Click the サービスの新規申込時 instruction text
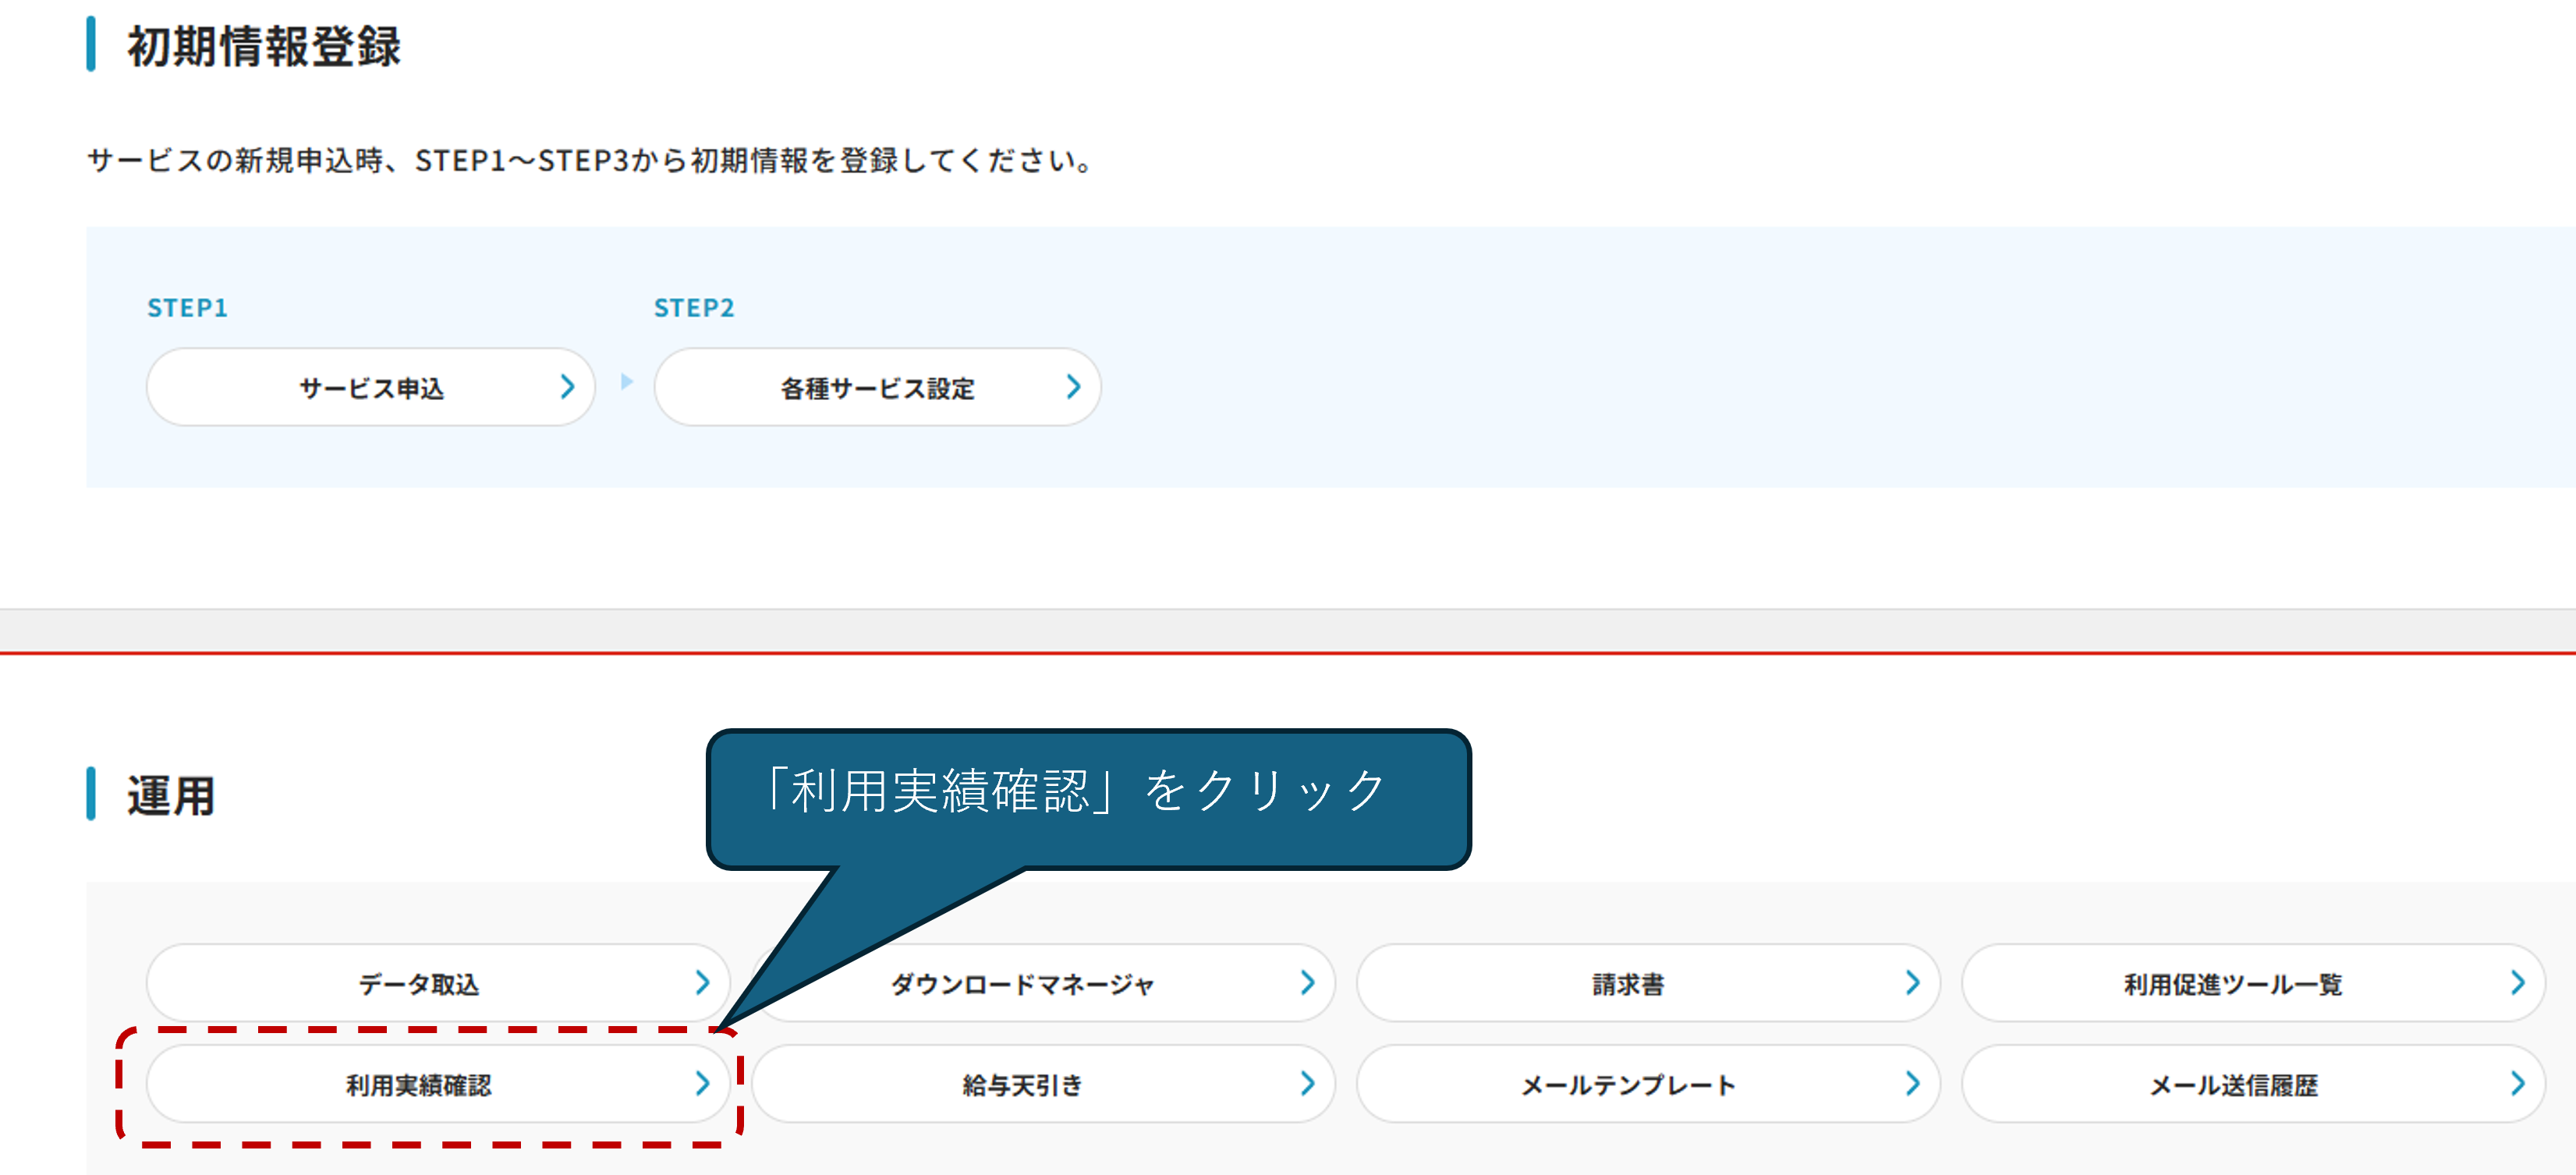Image resolution: width=2576 pixels, height=1175 pixels. coord(592,160)
